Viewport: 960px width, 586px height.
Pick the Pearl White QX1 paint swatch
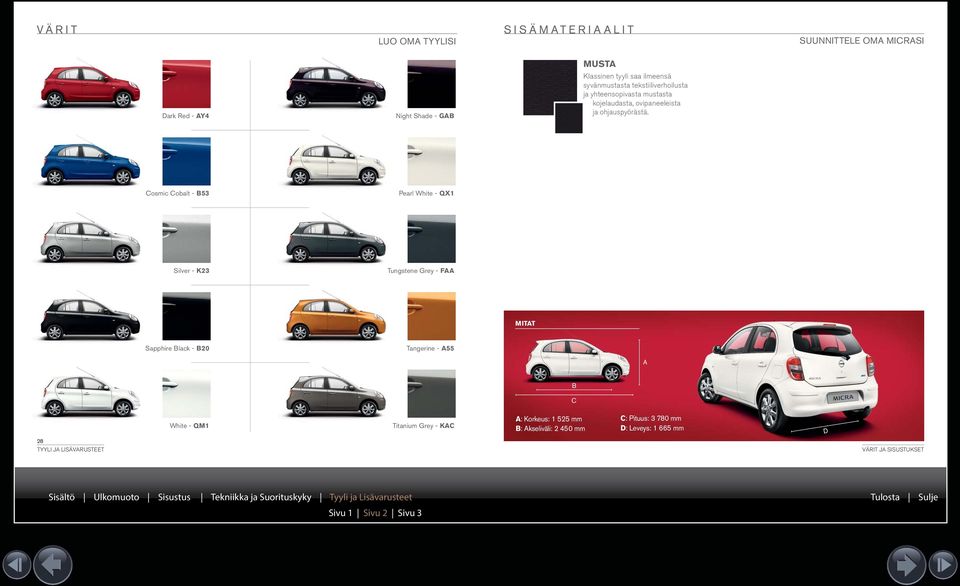432,162
